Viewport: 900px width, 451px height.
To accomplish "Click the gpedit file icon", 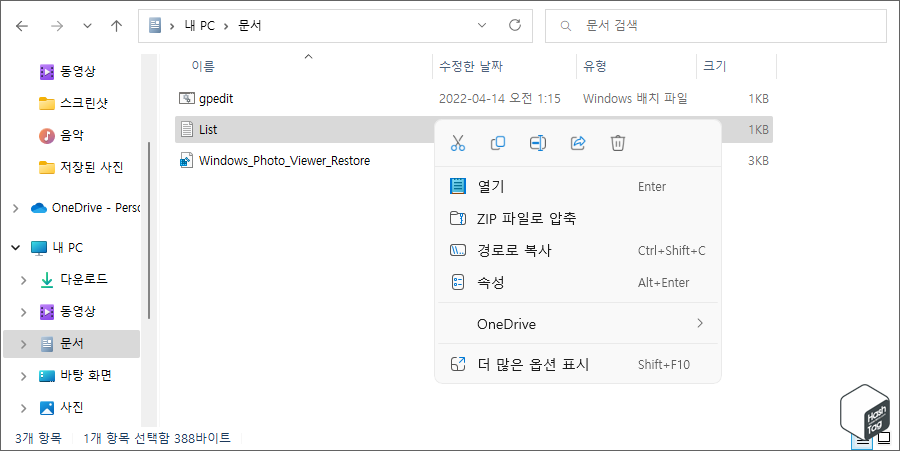I will click(187, 98).
